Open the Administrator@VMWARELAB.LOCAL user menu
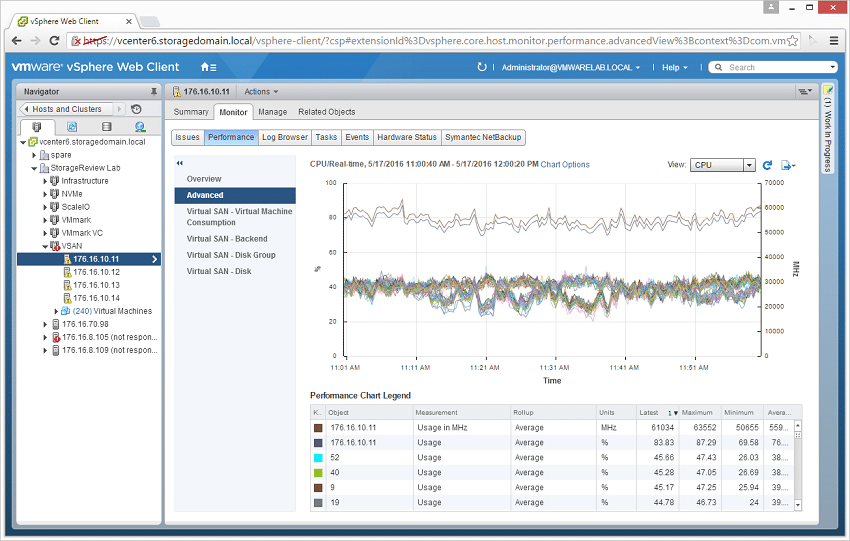The height and width of the screenshot is (541, 850). tap(570, 67)
